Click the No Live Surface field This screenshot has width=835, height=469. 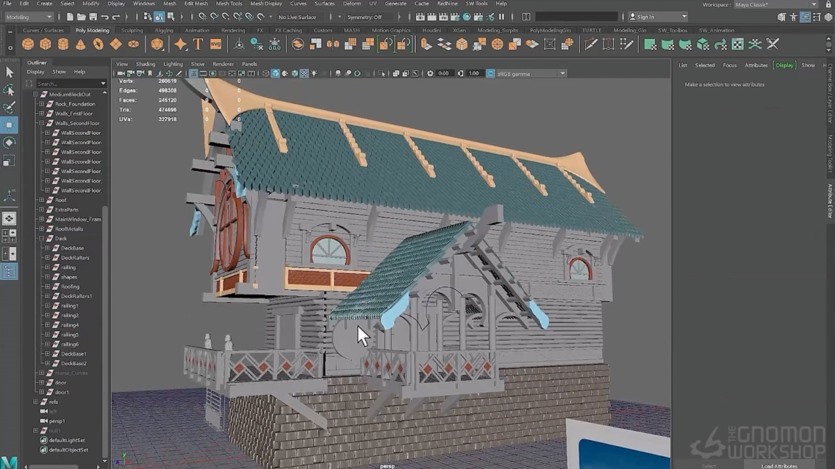[x=300, y=17]
